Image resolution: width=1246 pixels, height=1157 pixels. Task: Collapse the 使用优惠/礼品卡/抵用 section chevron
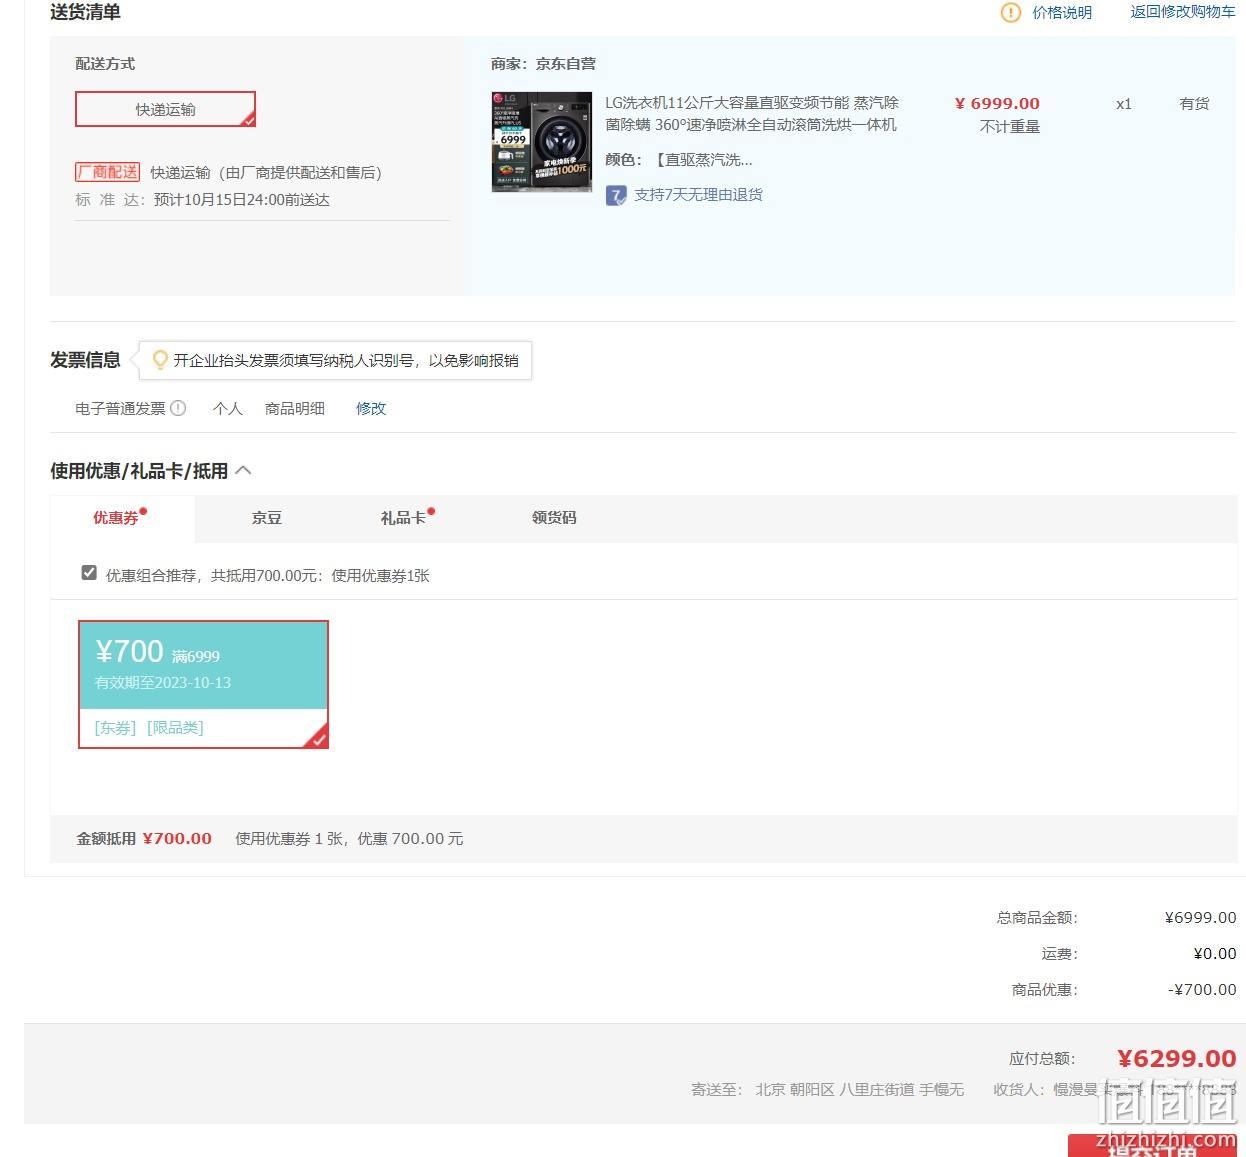click(x=243, y=470)
